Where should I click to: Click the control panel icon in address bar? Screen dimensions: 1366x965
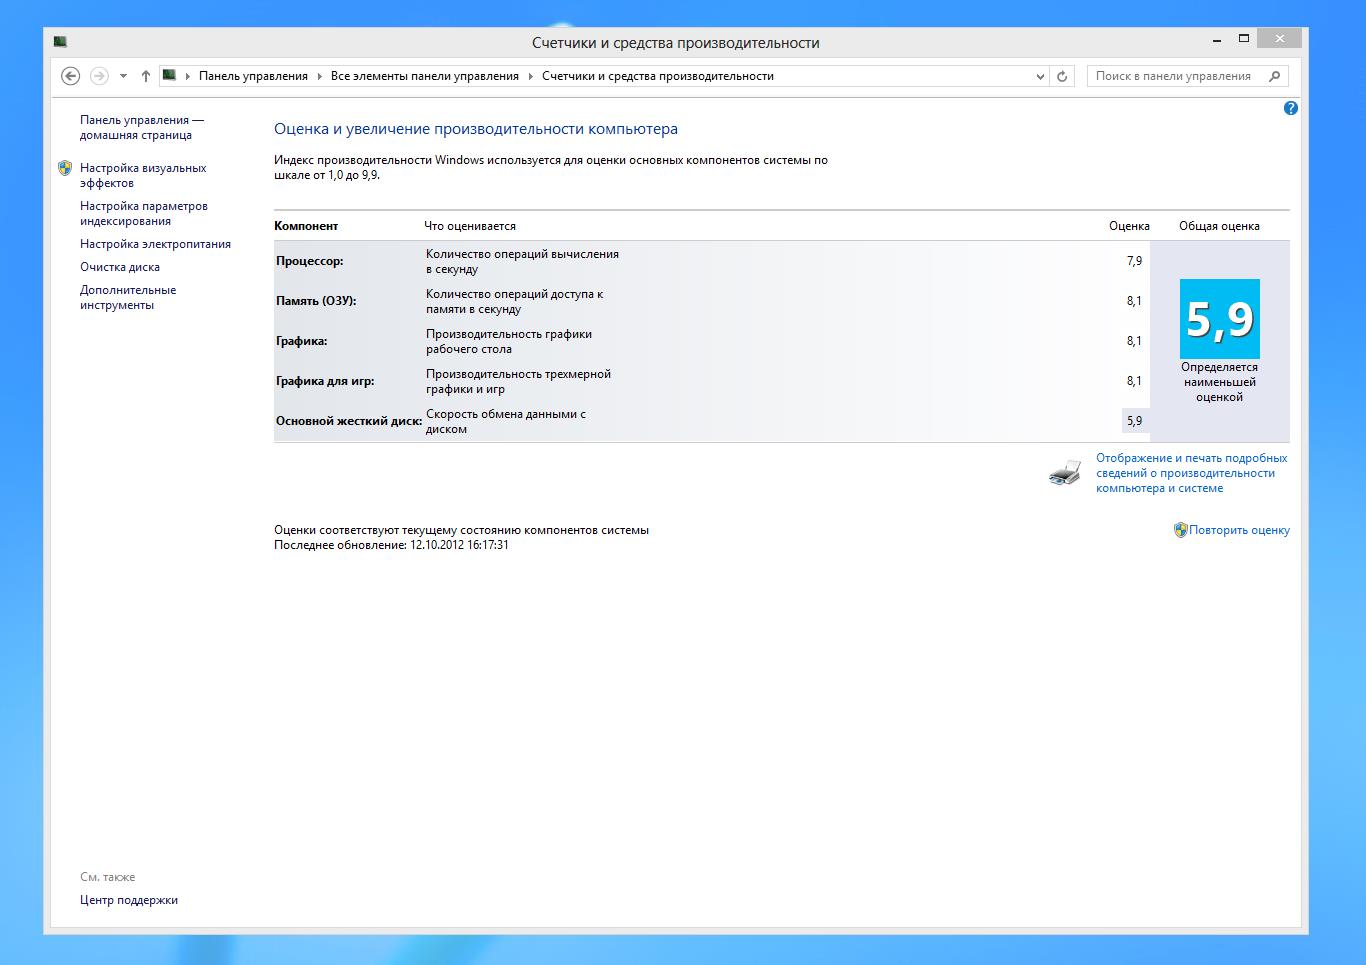click(x=169, y=75)
